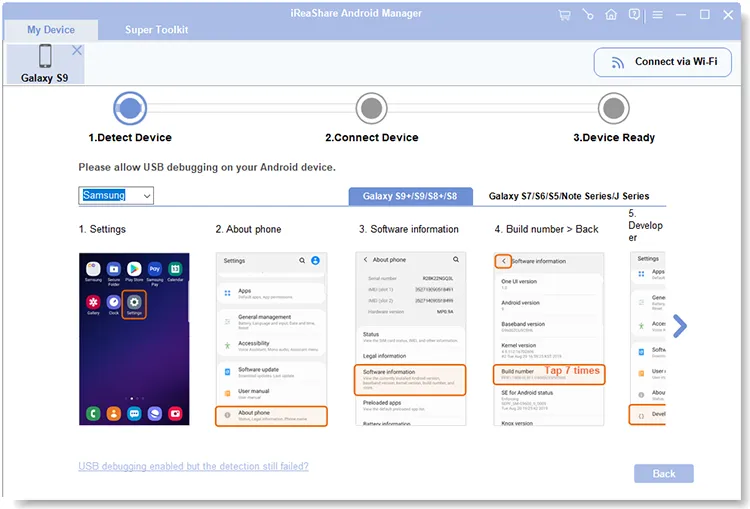This screenshot has height=509, width=750.
Task: Click '4. Build number > Back' label
Action: pos(546,229)
